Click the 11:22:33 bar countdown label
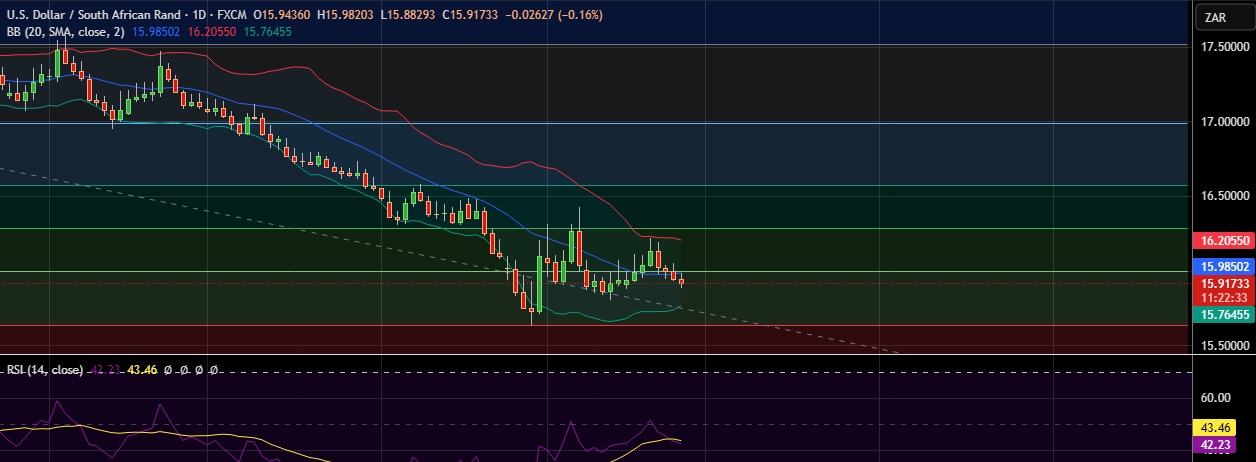Screen dimensions: 1256x462 [1222, 298]
